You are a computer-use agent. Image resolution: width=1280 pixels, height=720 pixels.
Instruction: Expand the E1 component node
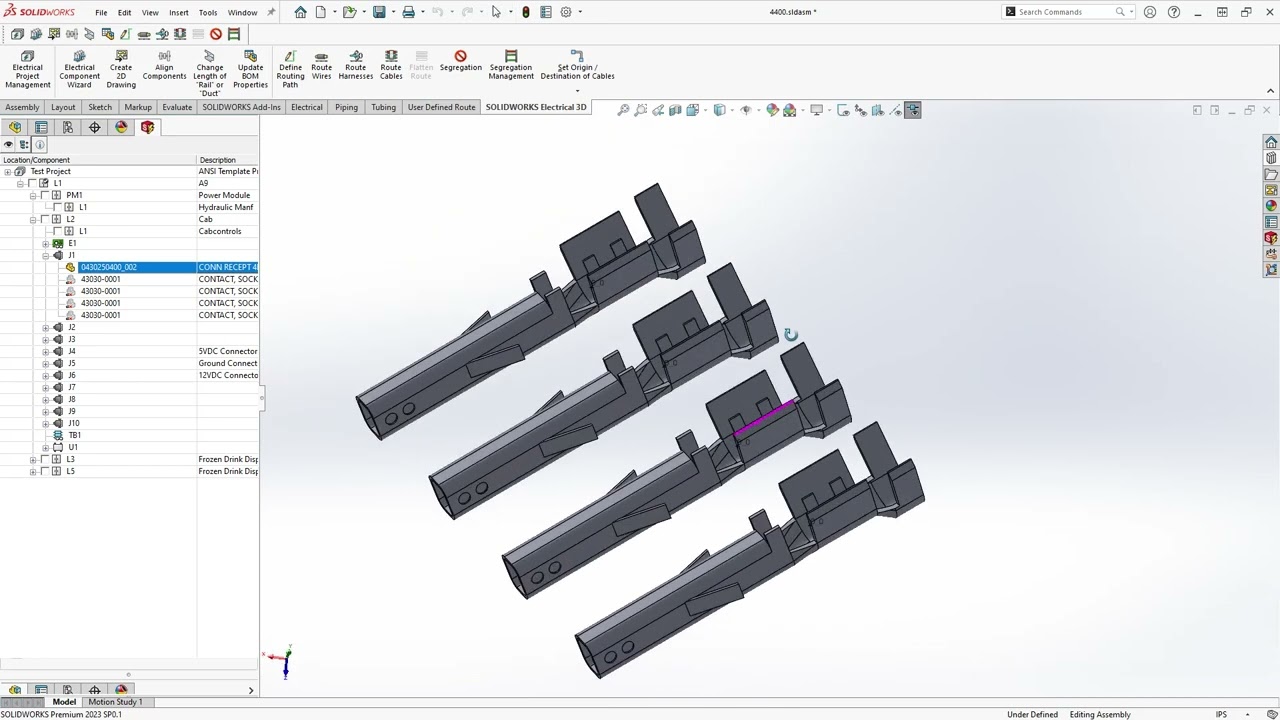[45, 243]
